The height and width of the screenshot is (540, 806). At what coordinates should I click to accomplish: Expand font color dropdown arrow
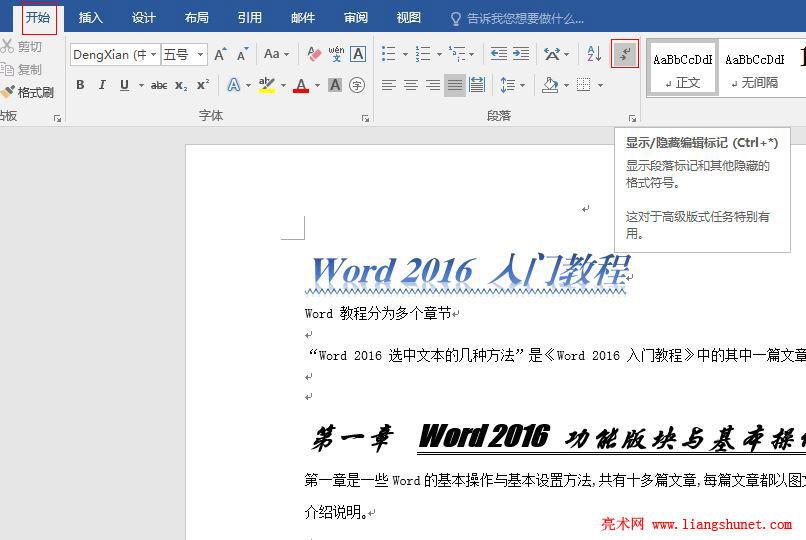click(317, 85)
